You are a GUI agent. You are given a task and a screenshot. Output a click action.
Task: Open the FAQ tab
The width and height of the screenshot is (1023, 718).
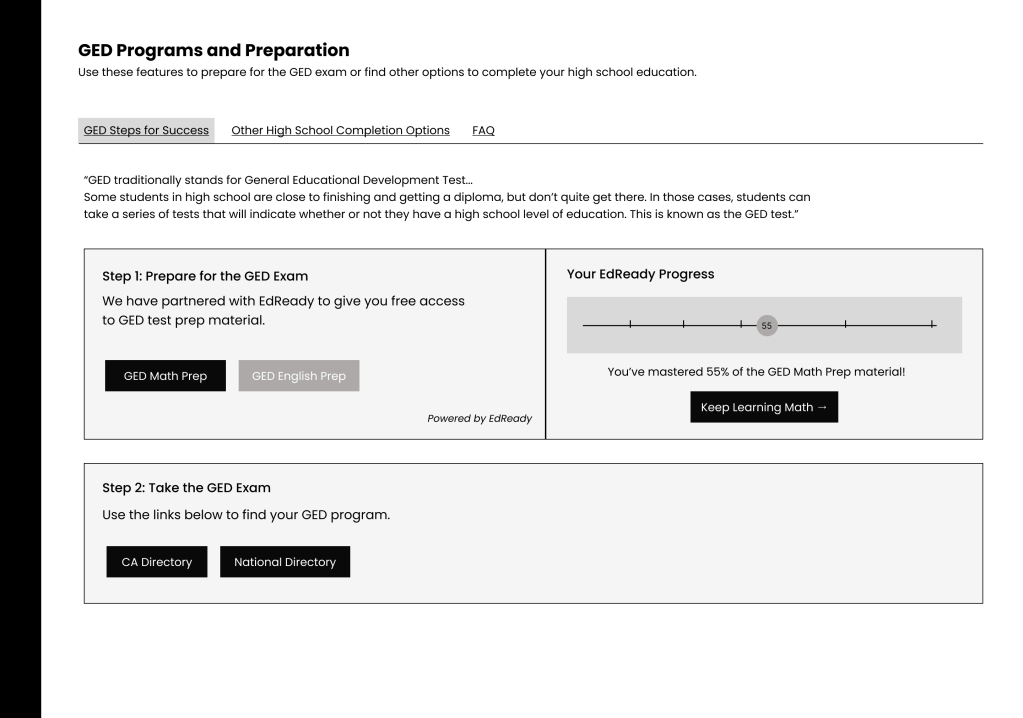point(483,130)
